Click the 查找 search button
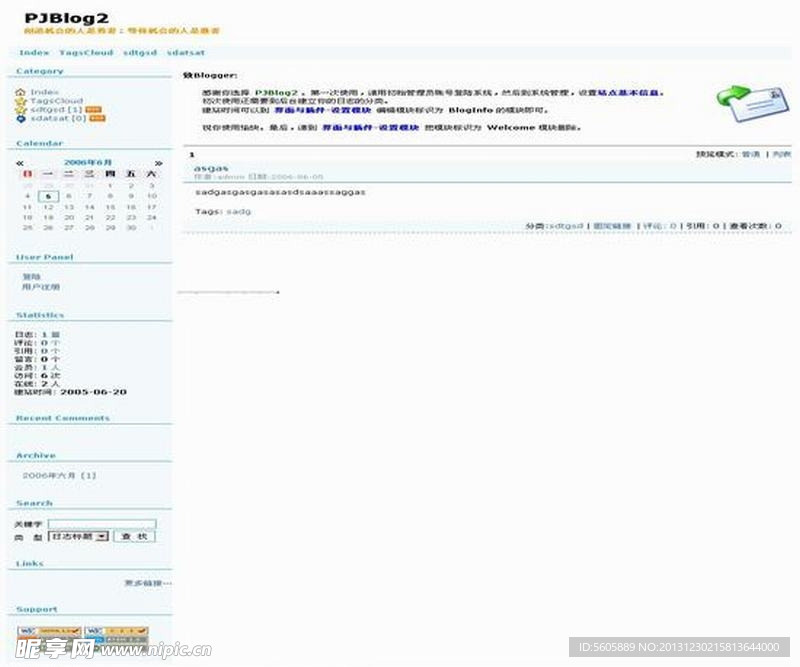 (x=135, y=536)
